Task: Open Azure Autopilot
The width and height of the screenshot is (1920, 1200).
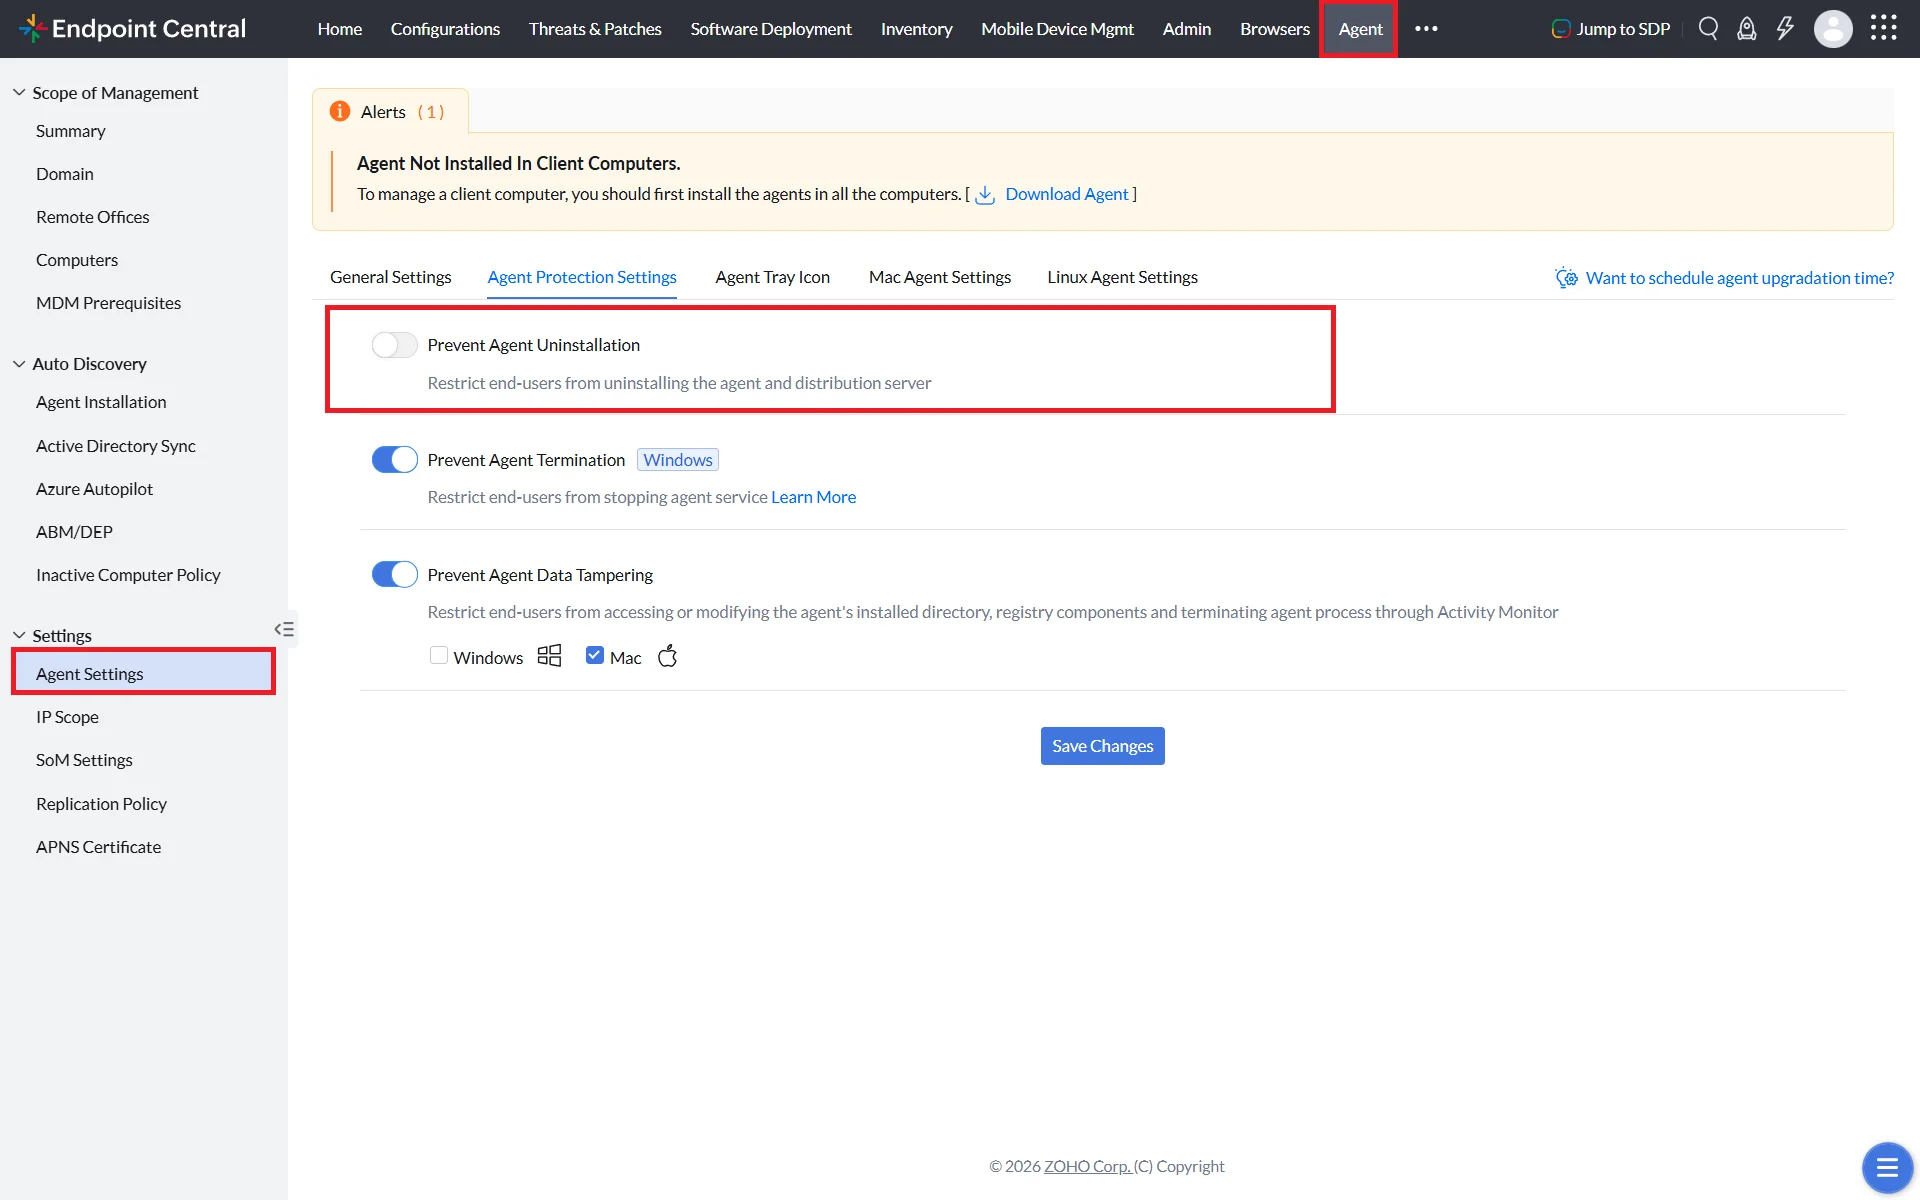Action: click(x=94, y=489)
